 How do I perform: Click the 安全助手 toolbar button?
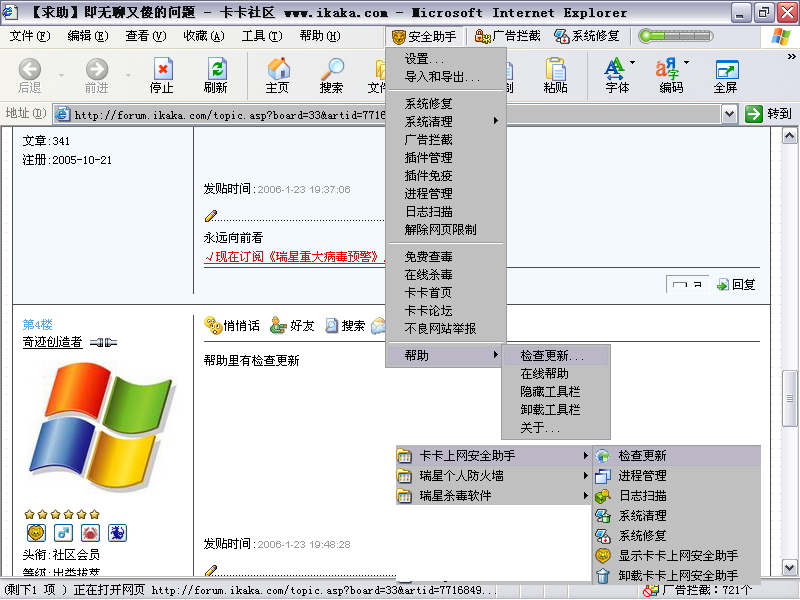pos(424,37)
